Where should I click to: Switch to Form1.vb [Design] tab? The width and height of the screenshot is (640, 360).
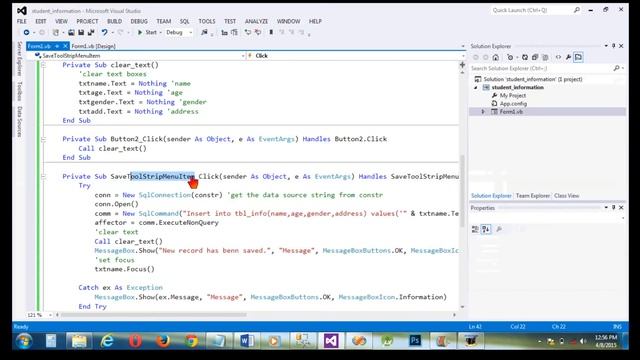coord(93,46)
